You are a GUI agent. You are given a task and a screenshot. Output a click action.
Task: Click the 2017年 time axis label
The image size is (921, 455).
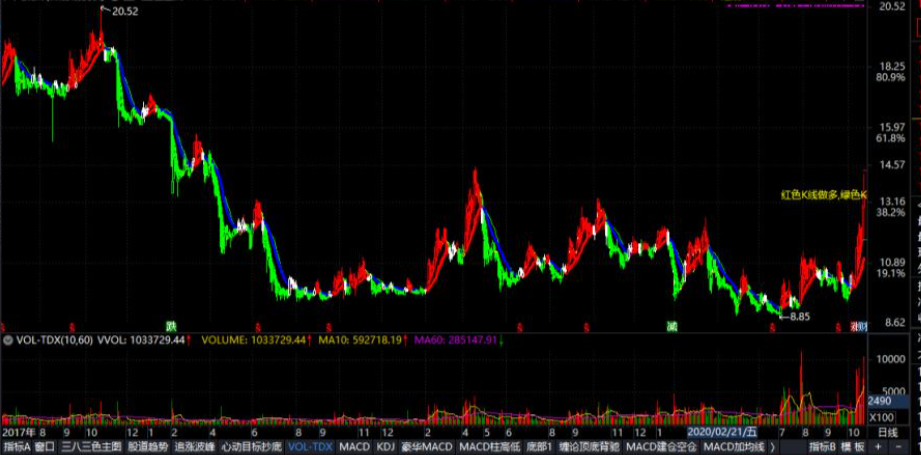click(x=18, y=433)
